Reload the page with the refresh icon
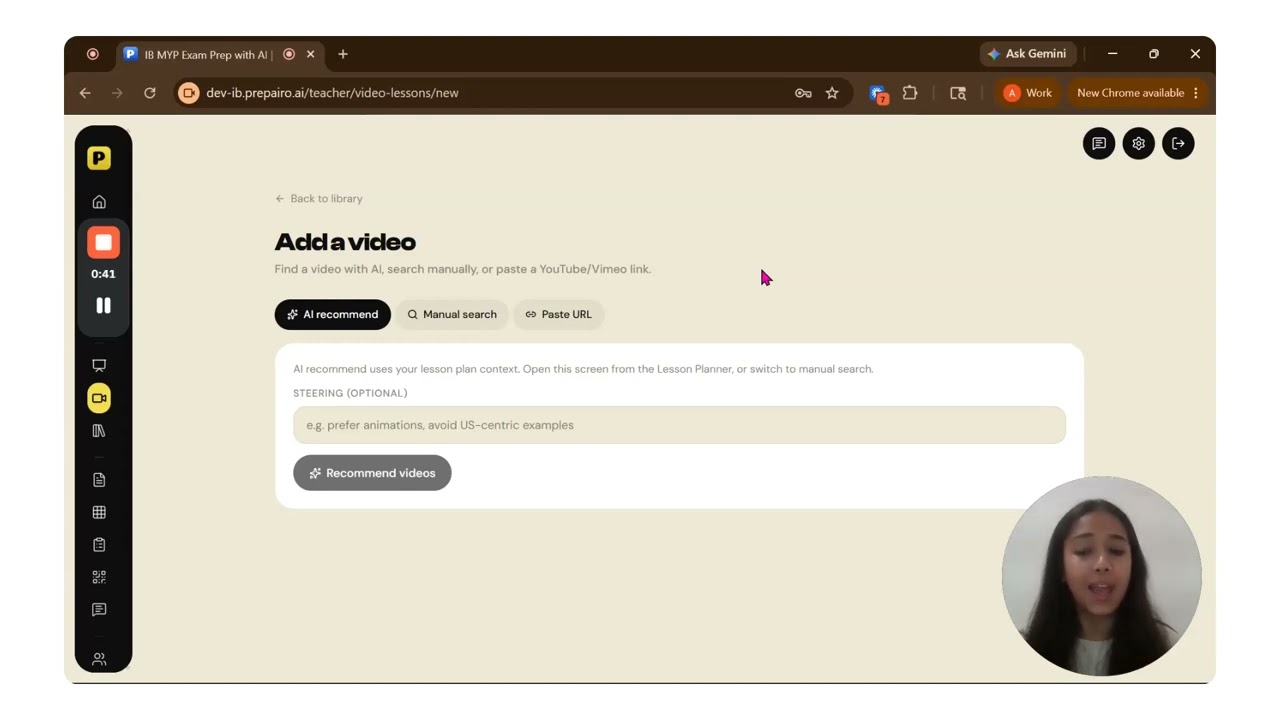The width and height of the screenshot is (1280, 720). [150, 93]
